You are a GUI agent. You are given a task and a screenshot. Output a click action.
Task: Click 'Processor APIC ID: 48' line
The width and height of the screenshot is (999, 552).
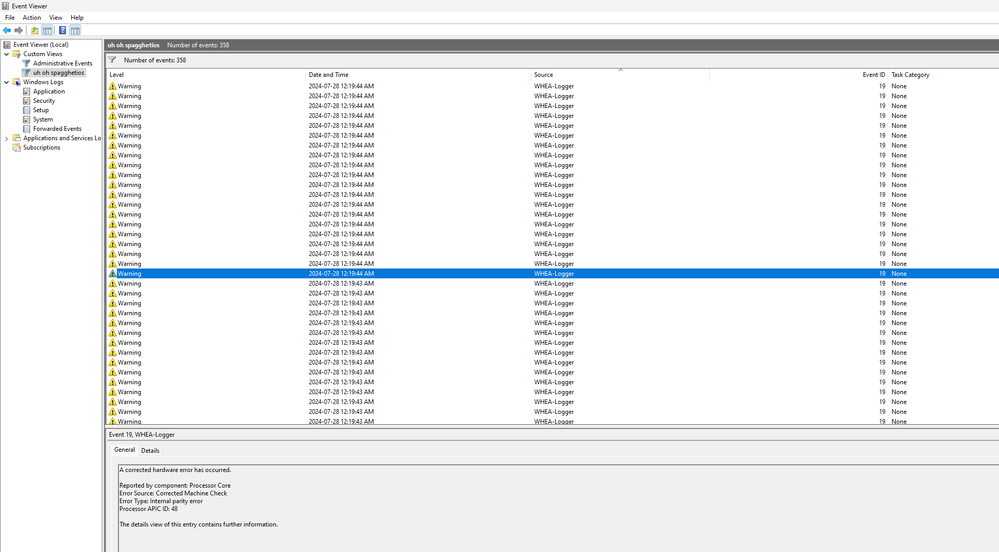pyautogui.click(x=148, y=509)
